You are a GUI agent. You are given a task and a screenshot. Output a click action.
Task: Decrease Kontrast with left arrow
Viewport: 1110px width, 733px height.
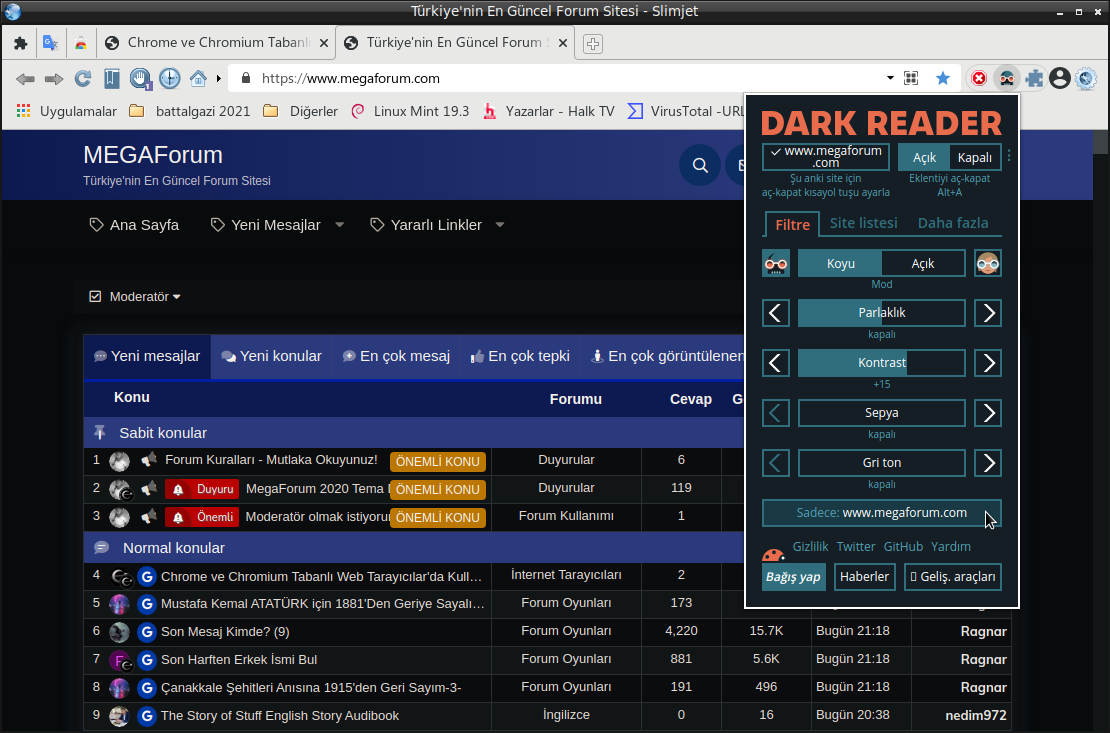[x=776, y=363]
